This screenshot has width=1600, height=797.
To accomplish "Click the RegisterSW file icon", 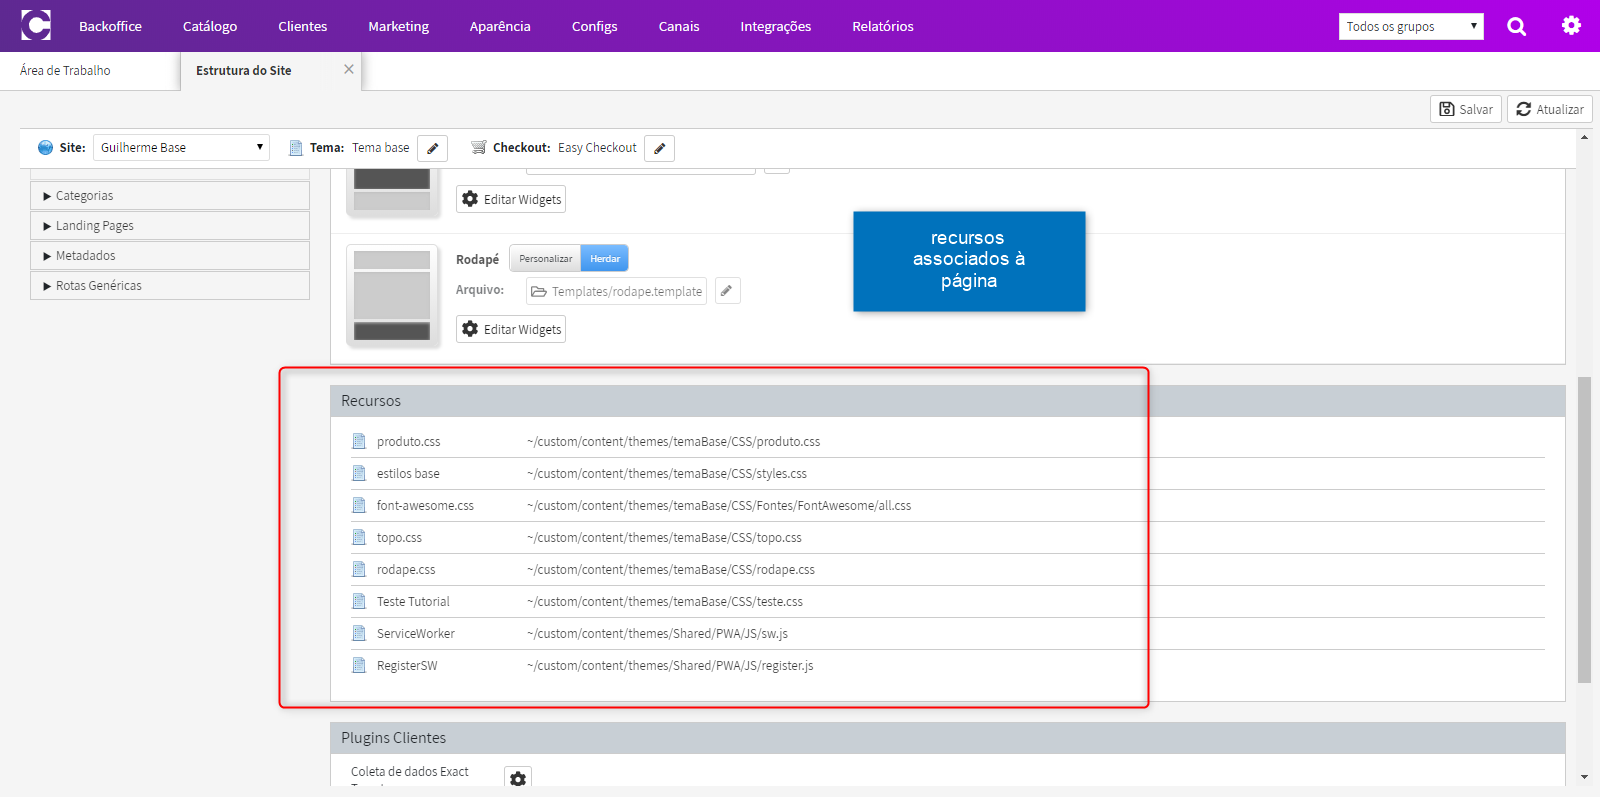I will coord(359,665).
